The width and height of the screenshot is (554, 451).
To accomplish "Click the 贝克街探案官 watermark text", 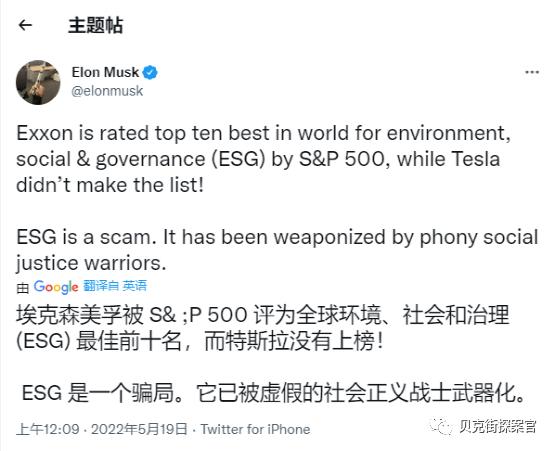I will (498, 427).
